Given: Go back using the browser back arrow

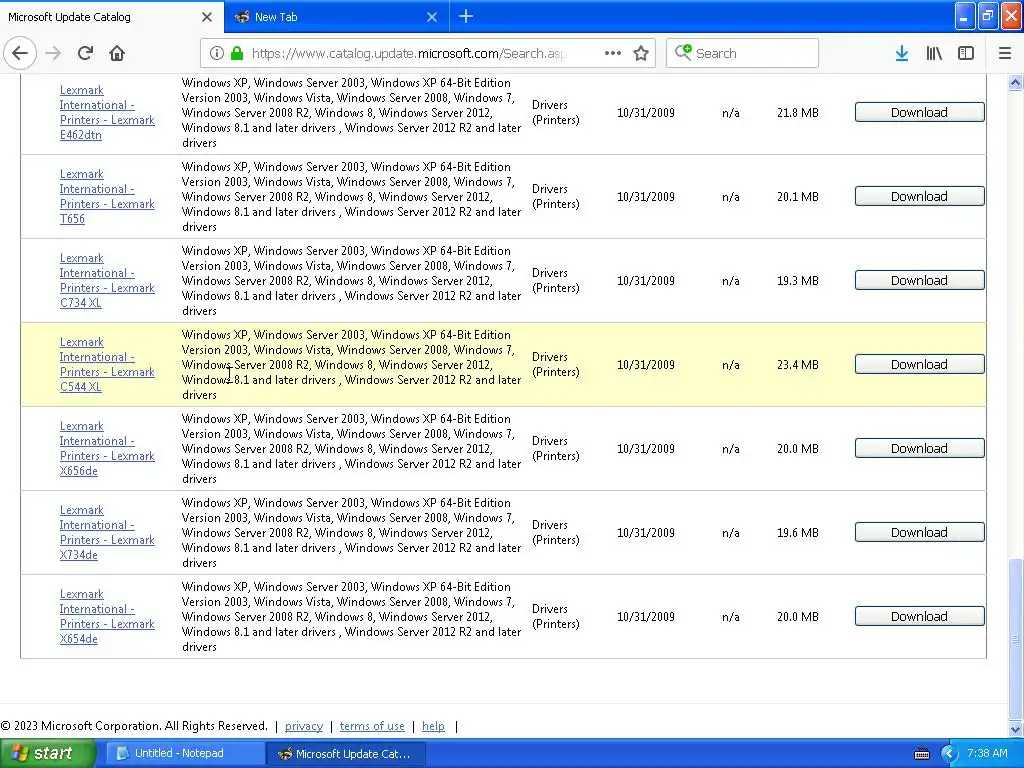Looking at the screenshot, I should click(20, 53).
